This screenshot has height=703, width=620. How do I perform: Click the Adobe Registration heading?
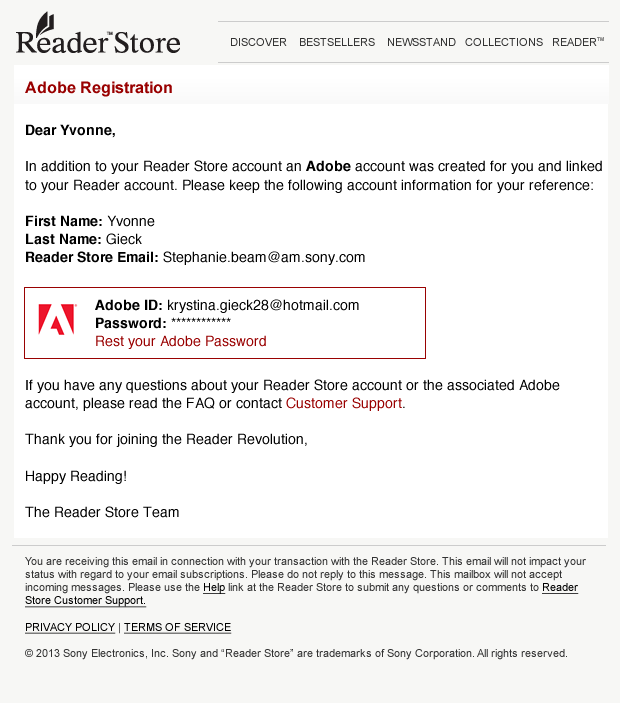coord(99,88)
